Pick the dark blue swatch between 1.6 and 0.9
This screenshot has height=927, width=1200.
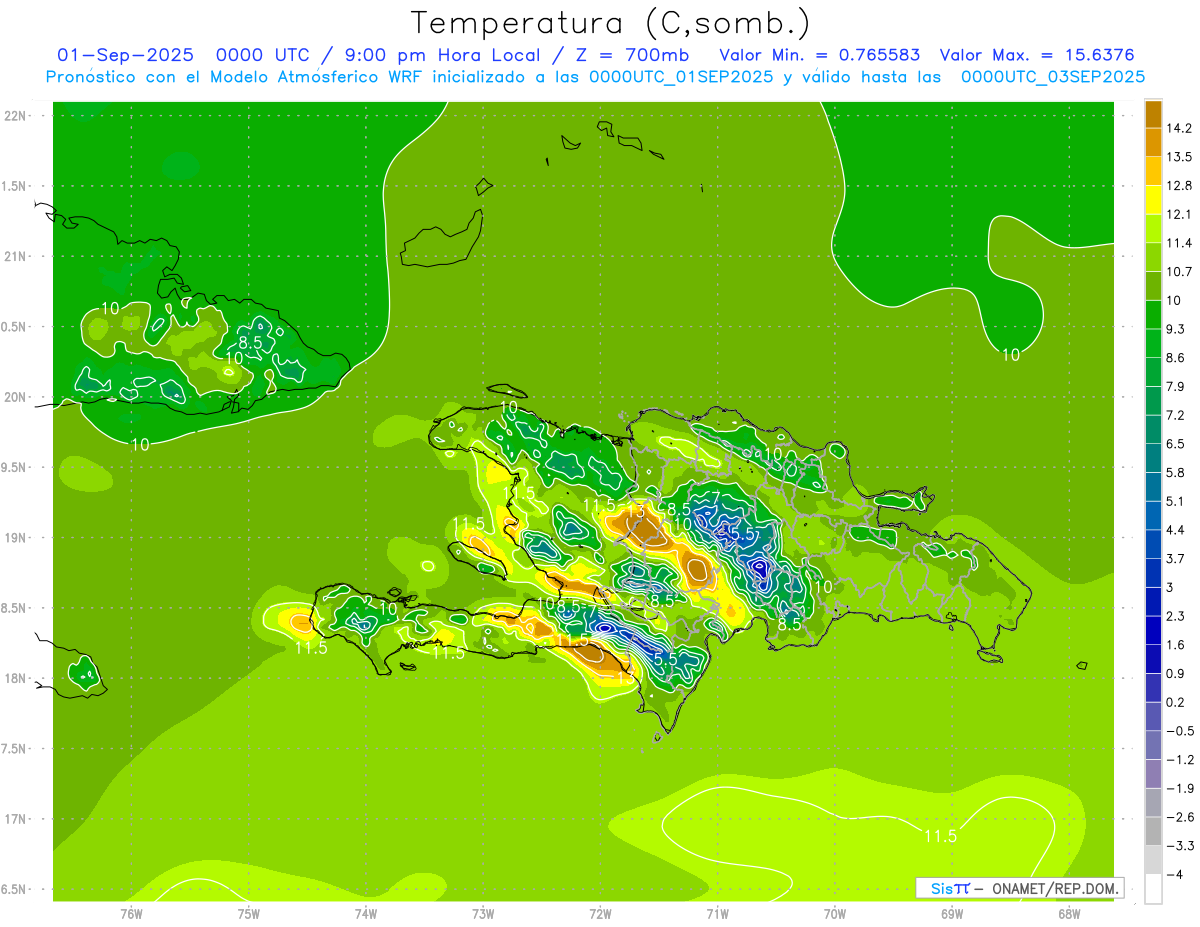click(1154, 658)
